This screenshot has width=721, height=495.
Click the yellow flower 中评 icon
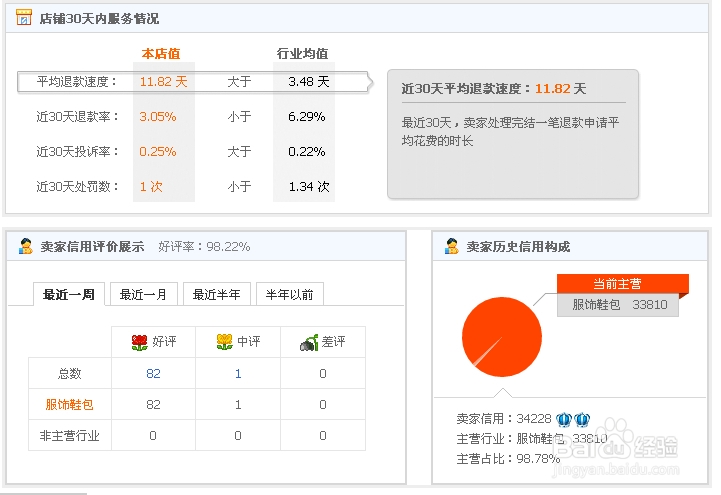click(x=224, y=342)
